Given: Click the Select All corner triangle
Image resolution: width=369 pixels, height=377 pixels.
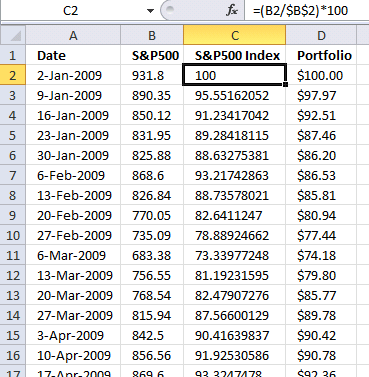Looking at the screenshot, I should pos(13,35).
